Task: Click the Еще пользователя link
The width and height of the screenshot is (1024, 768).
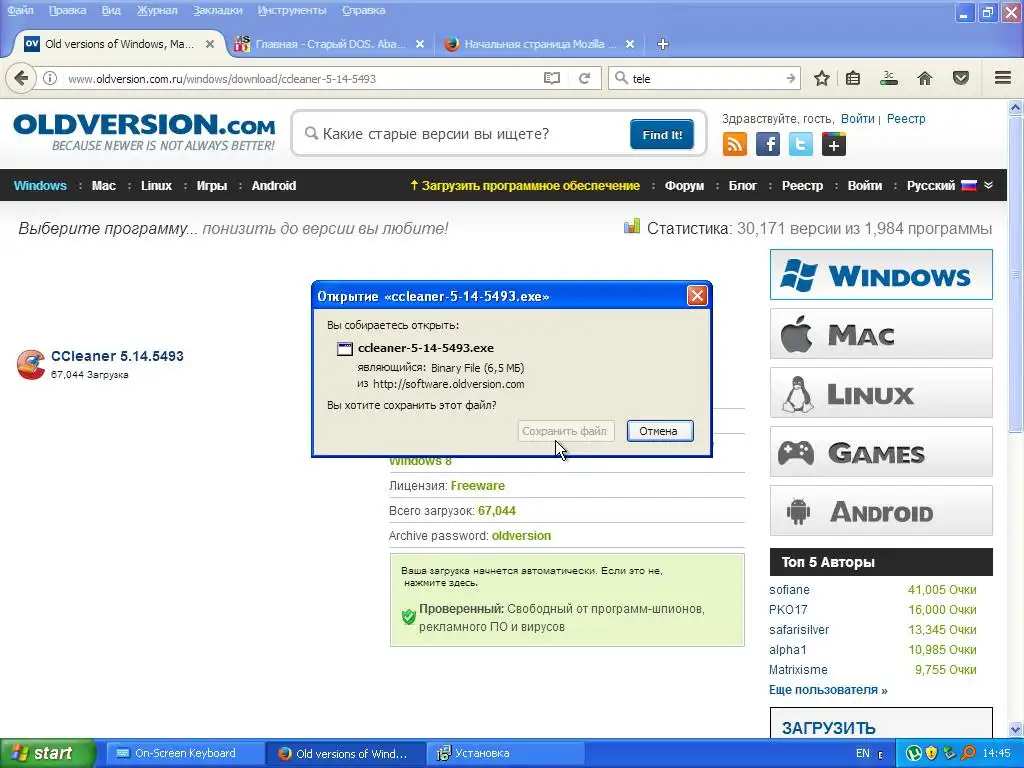Action: pyautogui.click(x=828, y=690)
